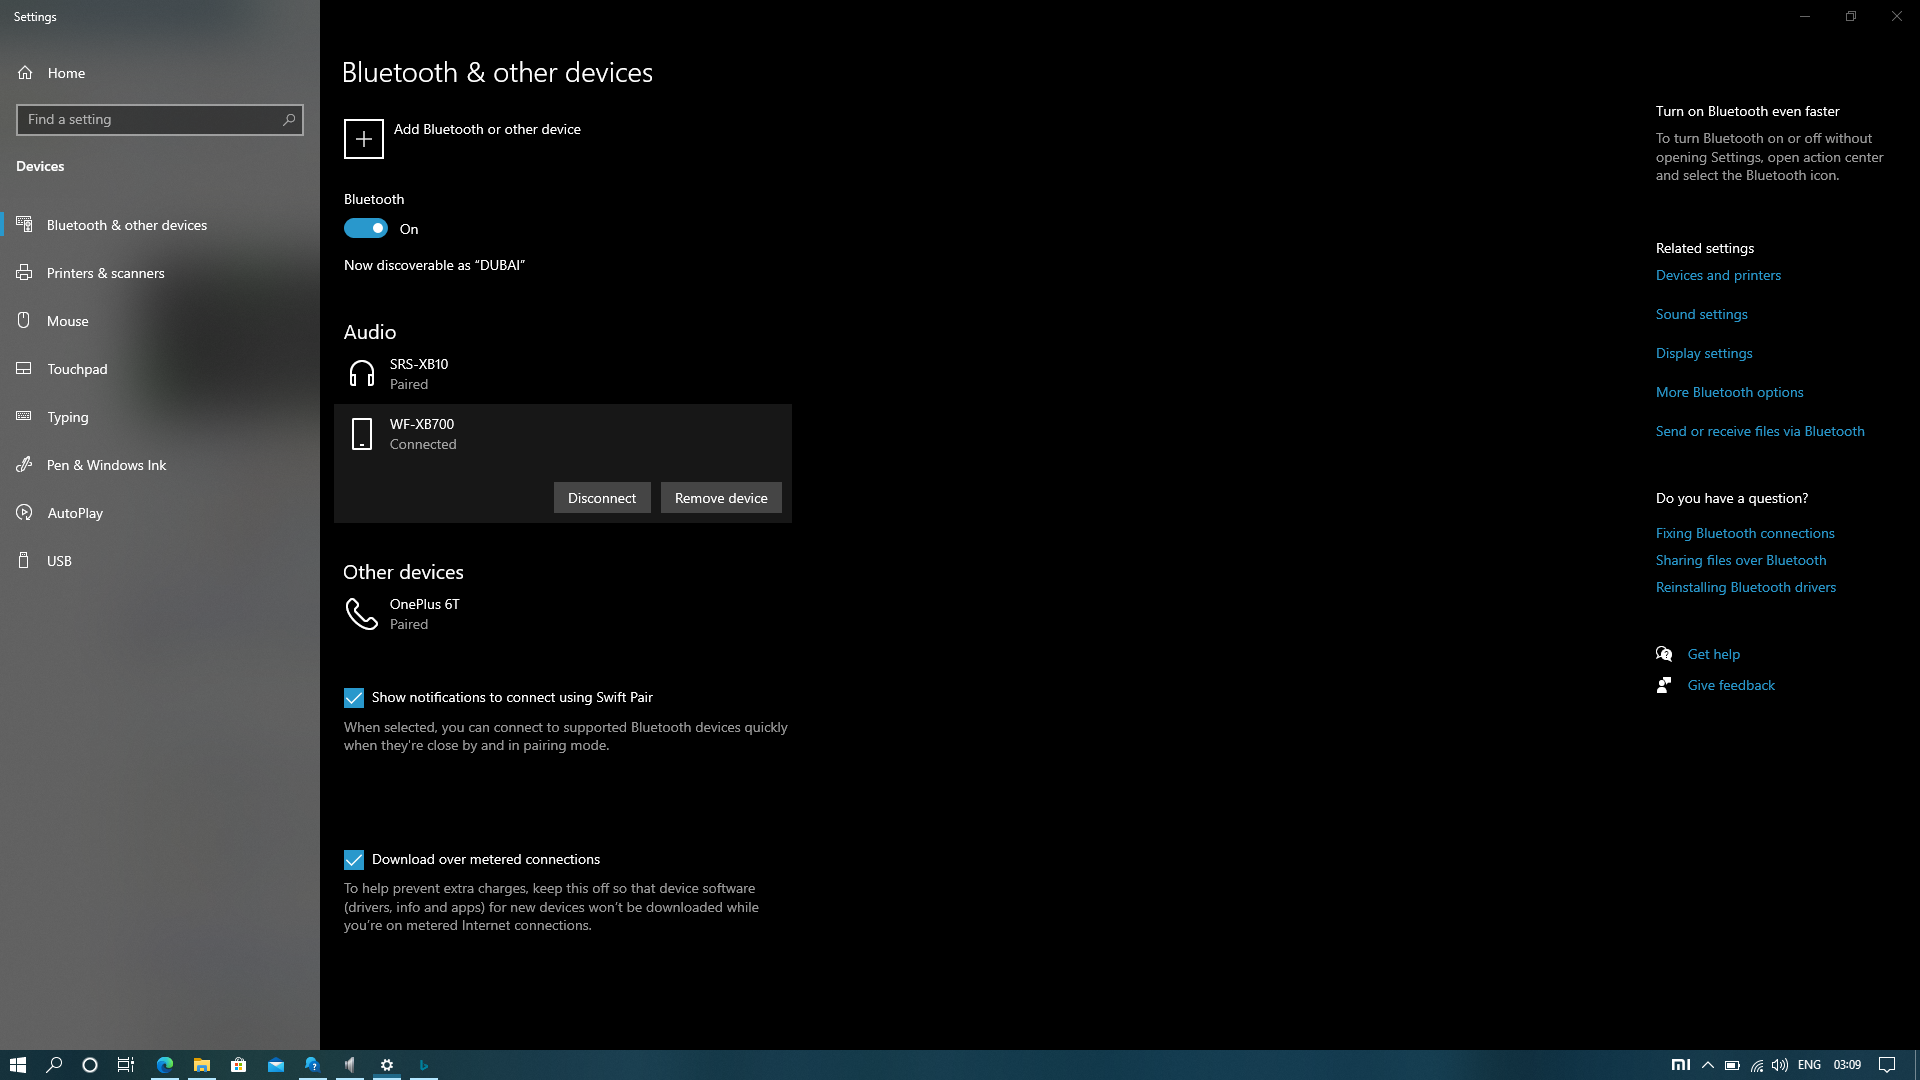Open File Explorer from taskbar

[202, 1065]
